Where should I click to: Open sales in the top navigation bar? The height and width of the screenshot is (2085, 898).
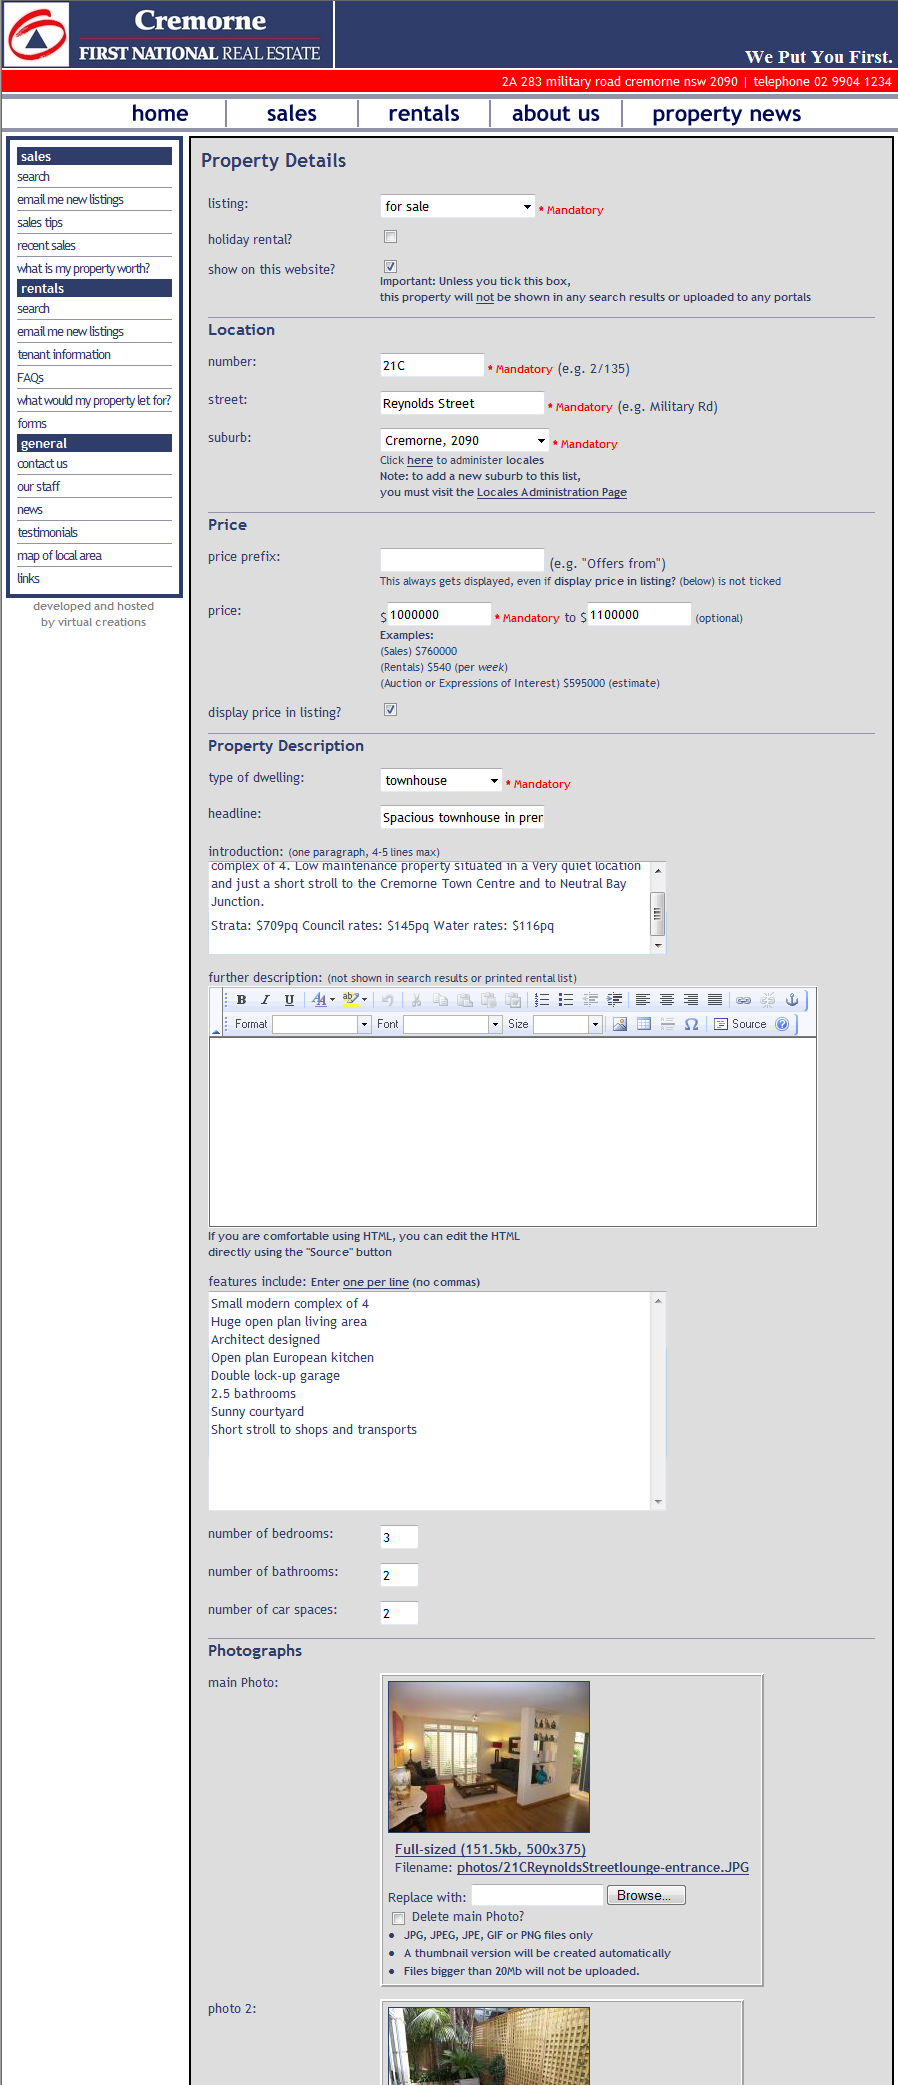(x=292, y=114)
